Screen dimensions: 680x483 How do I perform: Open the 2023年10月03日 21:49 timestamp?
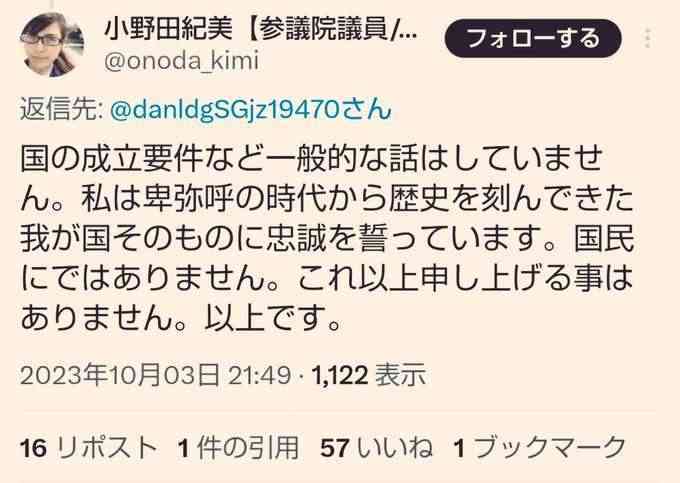[x=155, y=375]
